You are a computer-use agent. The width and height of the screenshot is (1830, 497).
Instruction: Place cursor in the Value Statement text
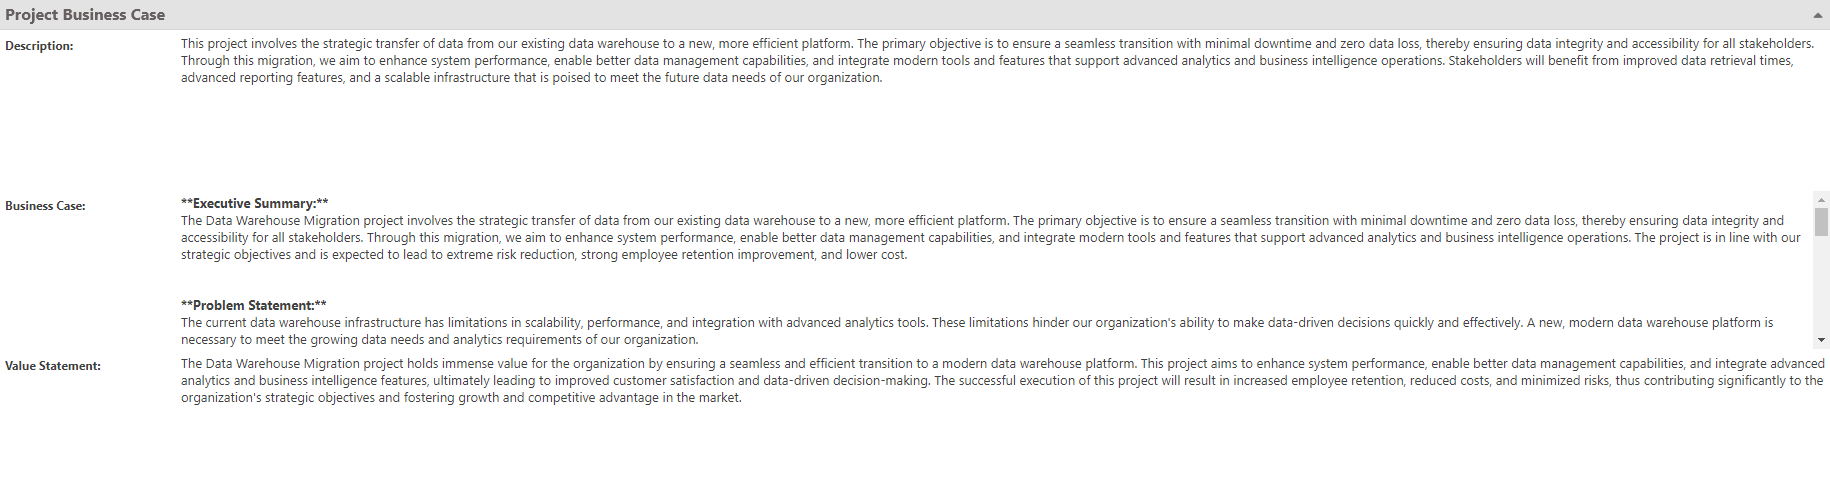point(1002,381)
